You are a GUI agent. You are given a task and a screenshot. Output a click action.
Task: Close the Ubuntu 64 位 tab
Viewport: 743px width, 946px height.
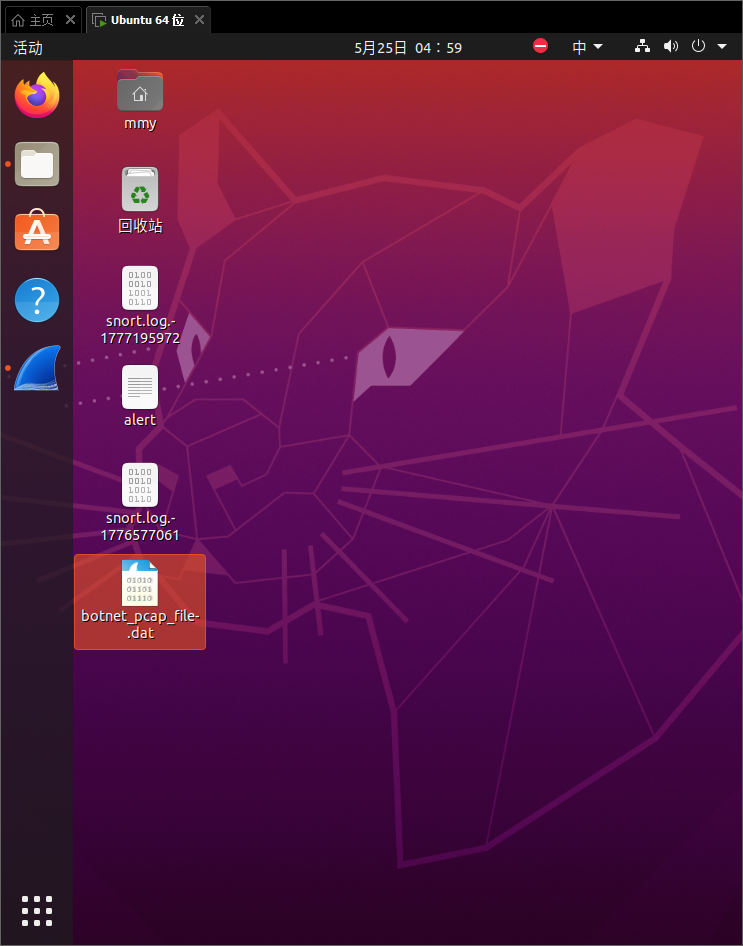pyautogui.click(x=199, y=20)
